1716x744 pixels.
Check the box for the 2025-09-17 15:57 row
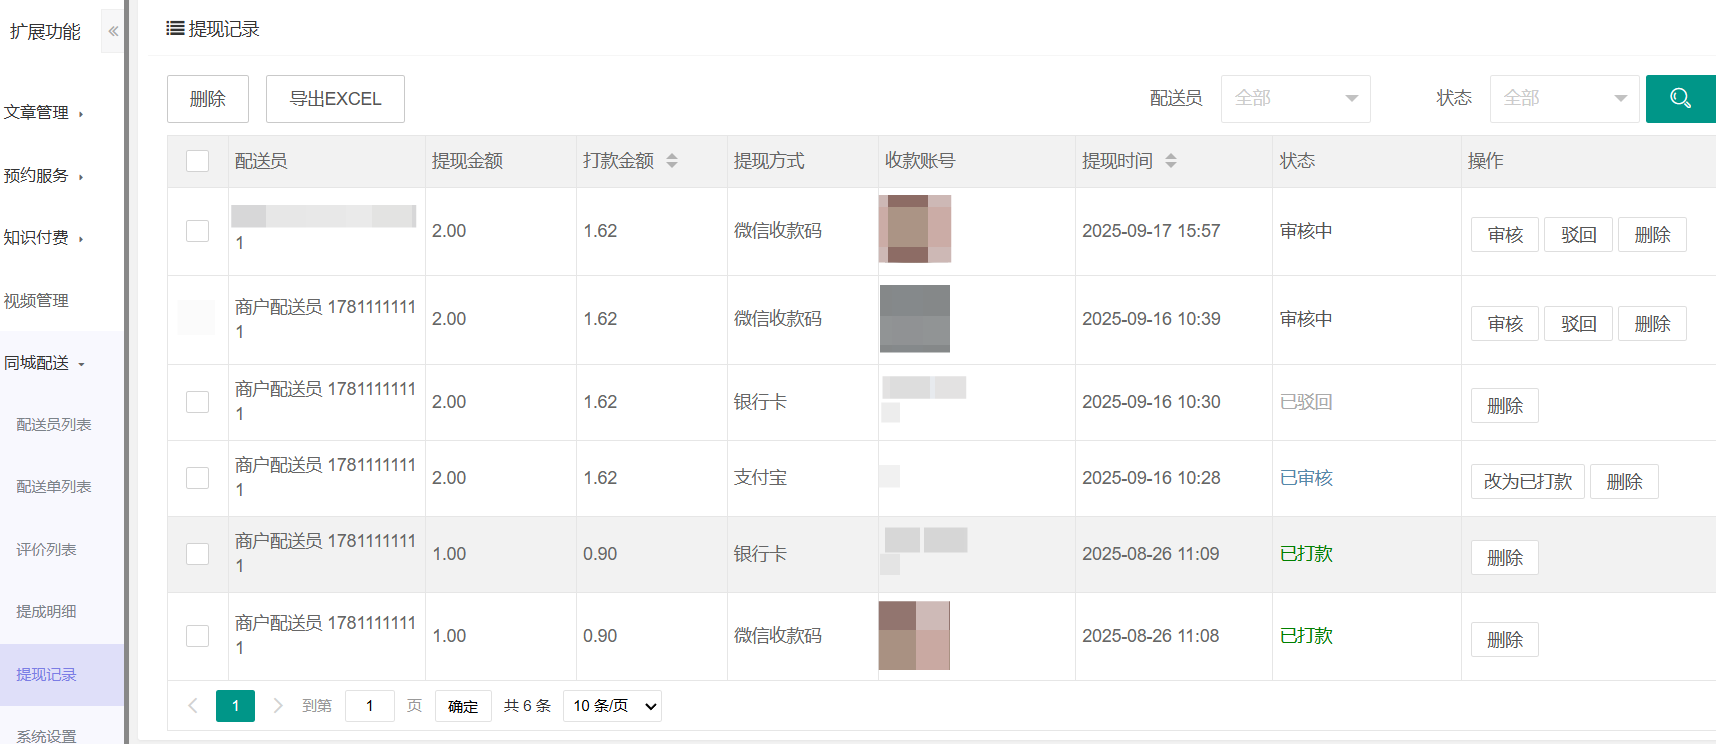(x=198, y=231)
